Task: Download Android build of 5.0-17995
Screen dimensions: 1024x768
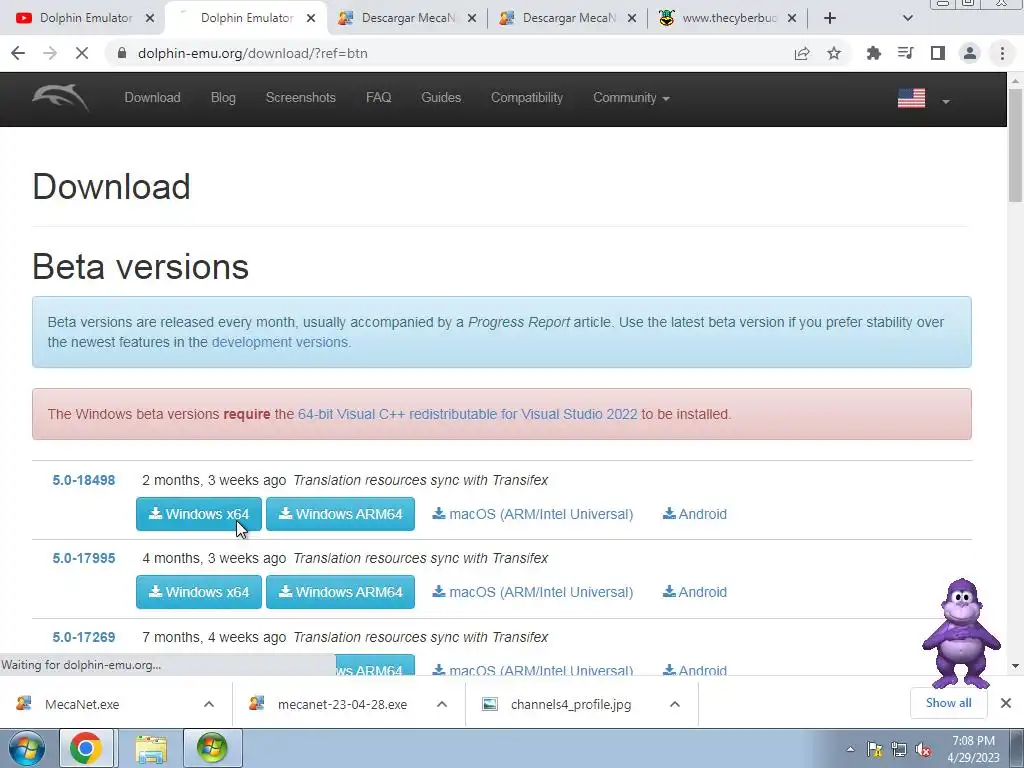Action: [694, 592]
